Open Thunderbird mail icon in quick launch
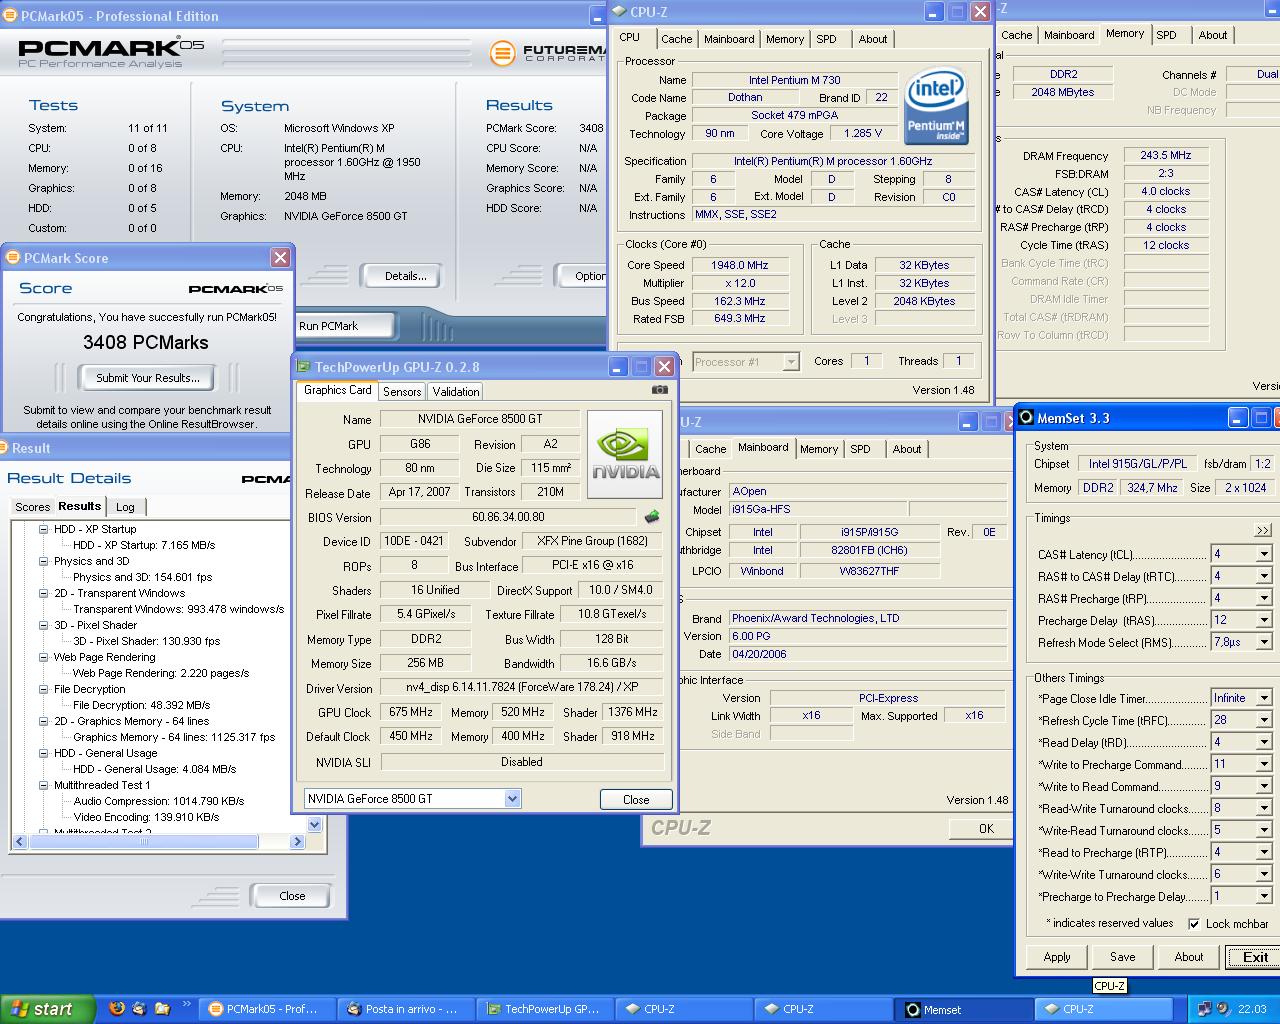1280x1024 pixels. tap(139, 1009)
